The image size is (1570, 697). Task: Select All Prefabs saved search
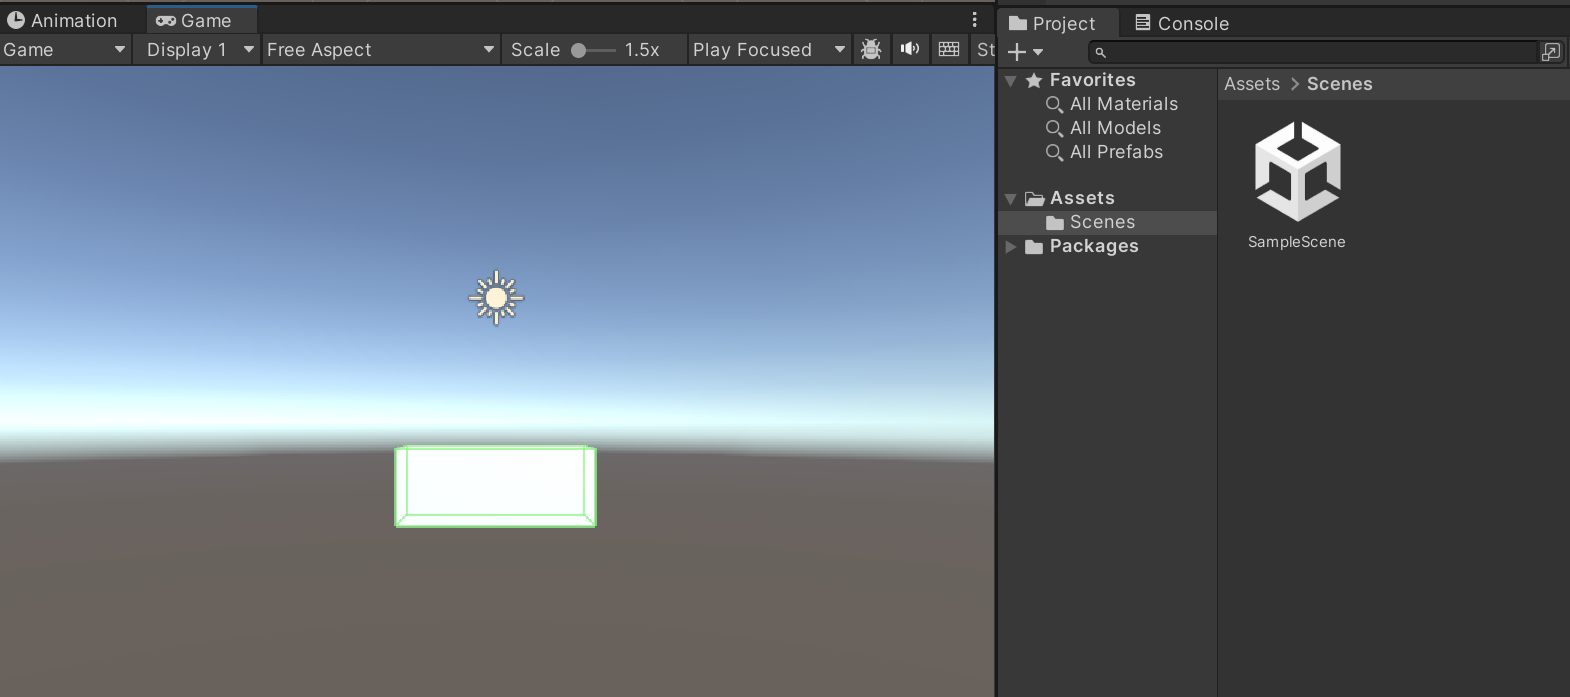[x=1116, y=152]
